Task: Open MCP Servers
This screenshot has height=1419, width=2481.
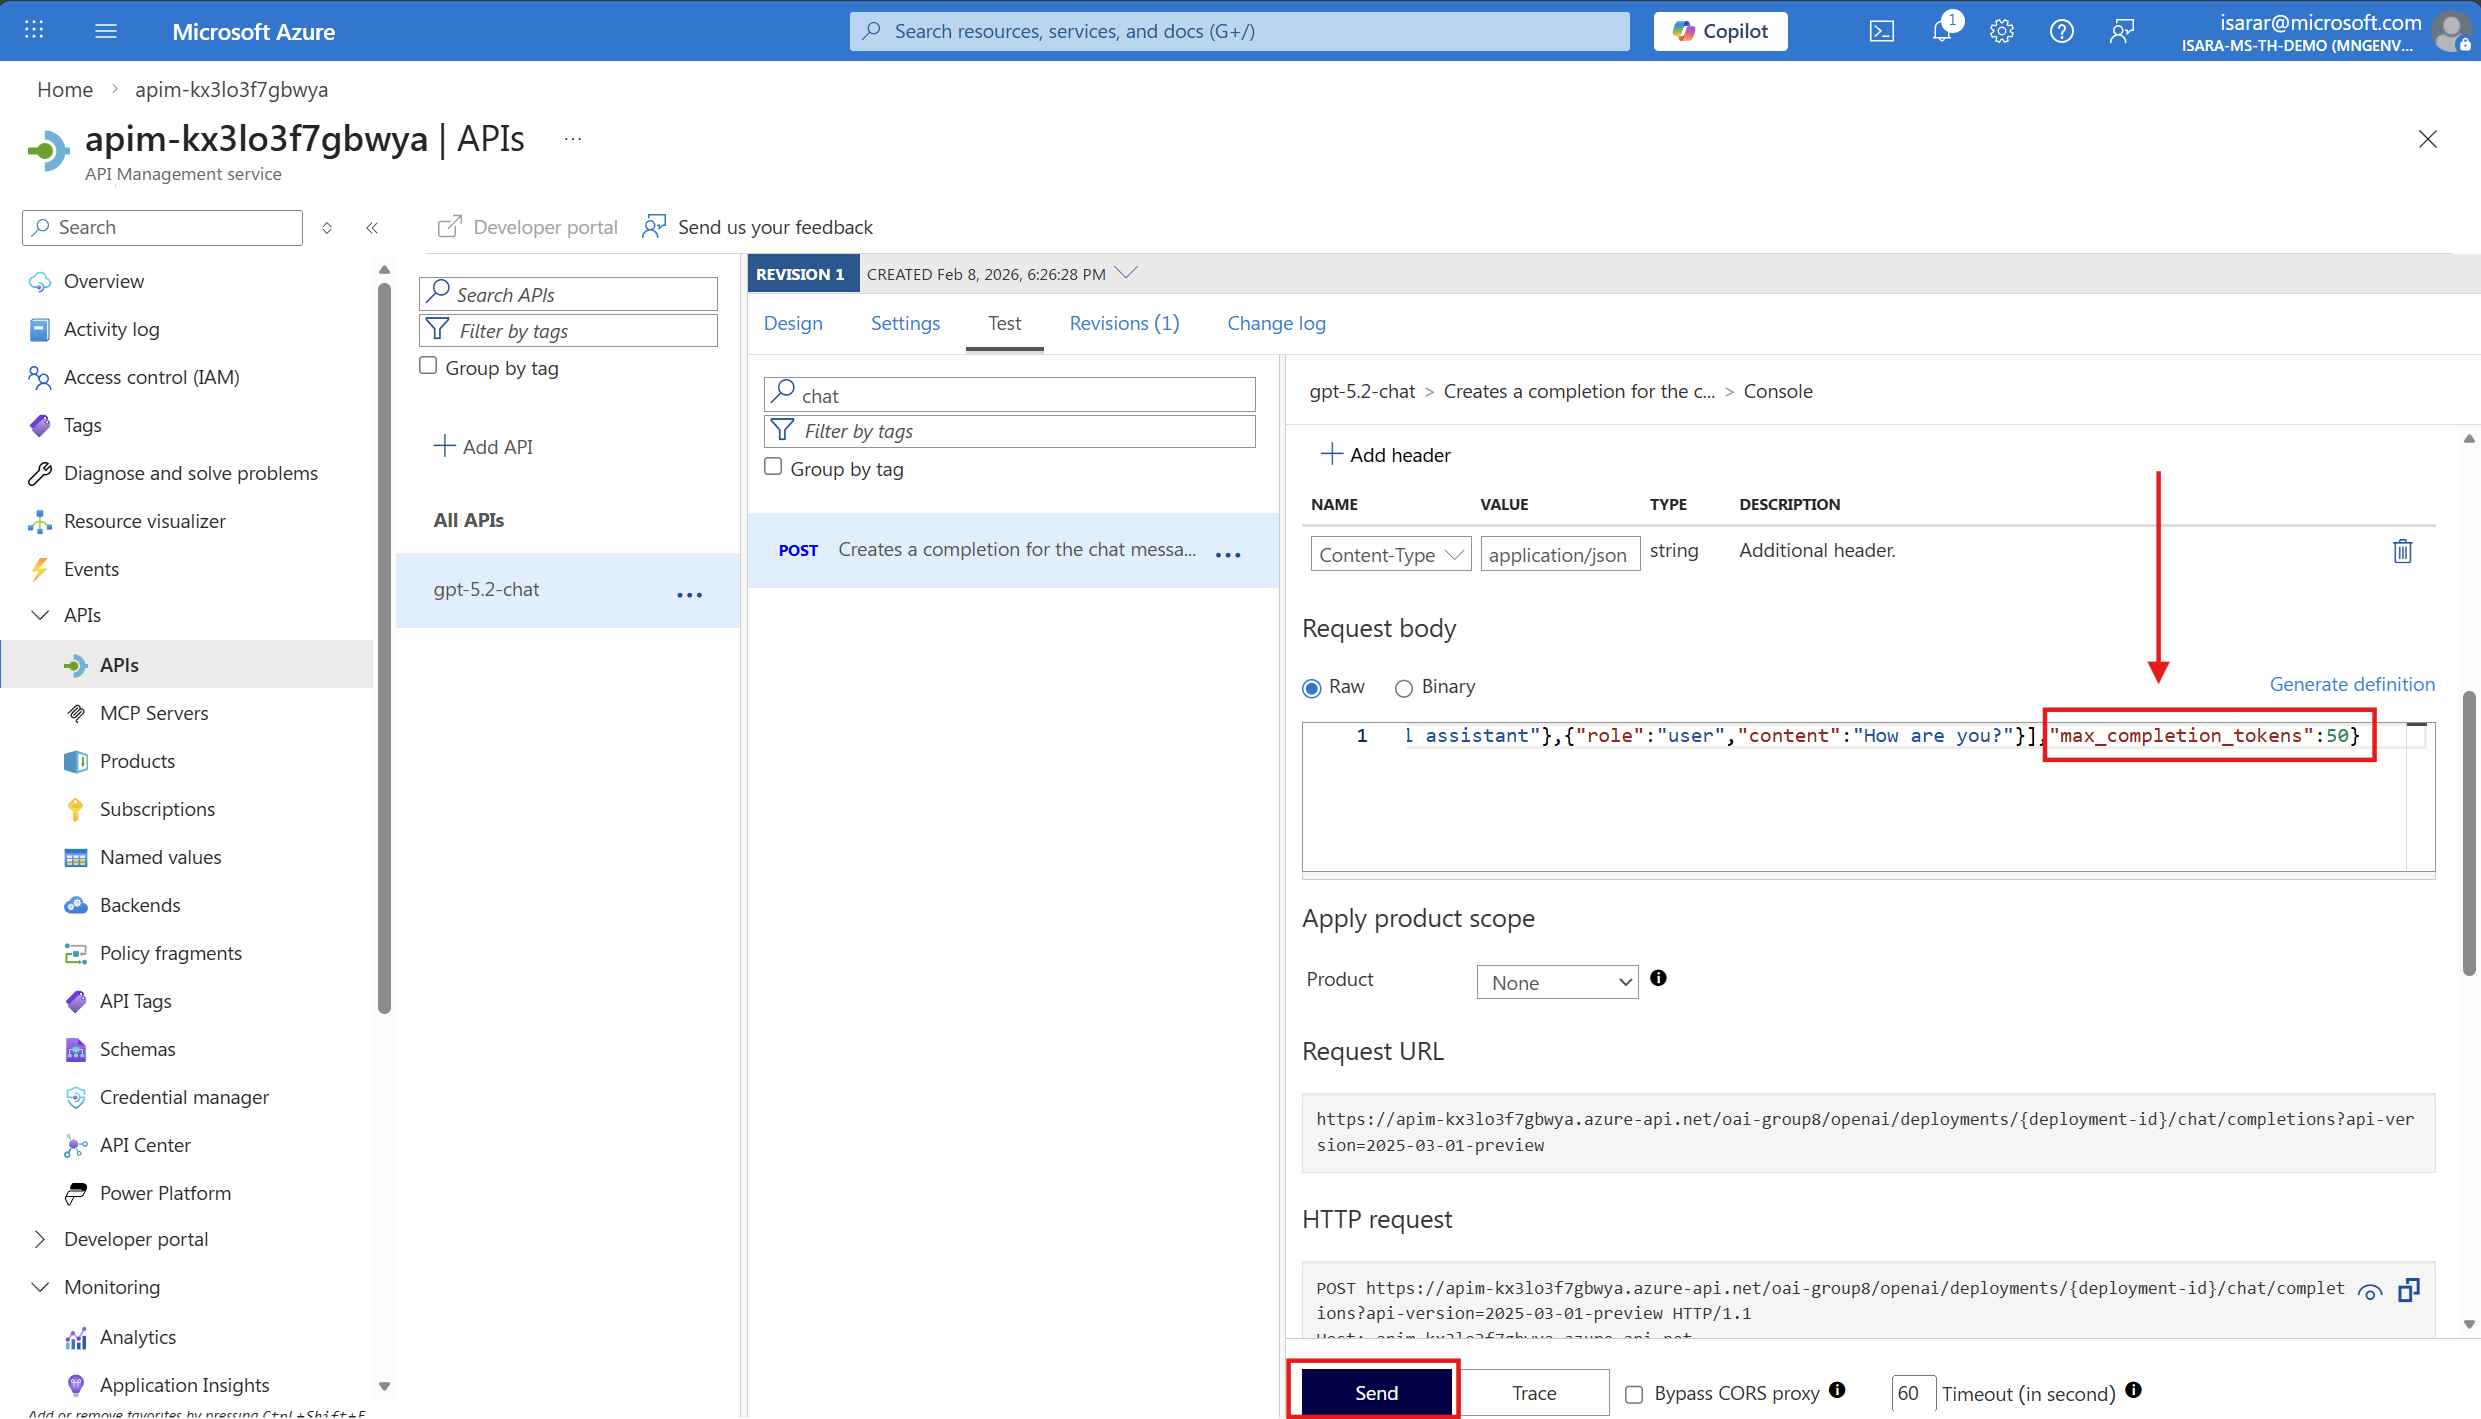Action: click(x=154, y=713)
